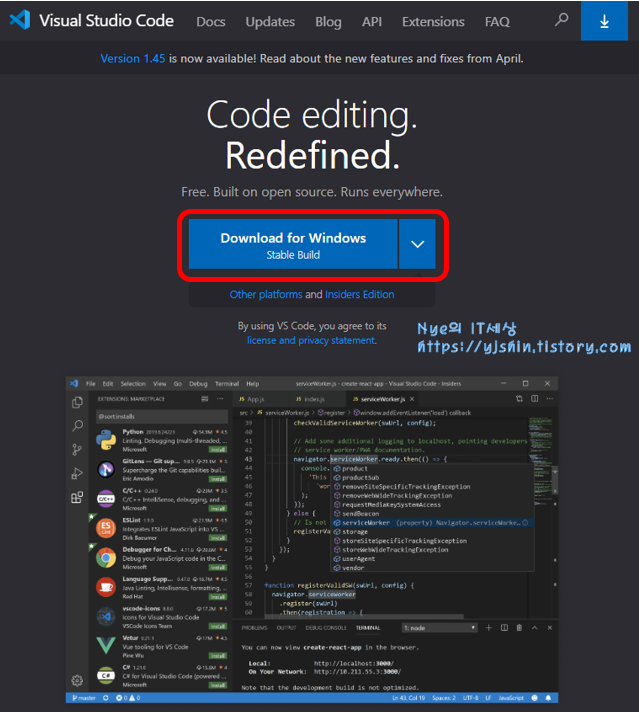Click the ESLint extension icon
Viewport: 639px width, 712px height.
(x=106, y=528)
